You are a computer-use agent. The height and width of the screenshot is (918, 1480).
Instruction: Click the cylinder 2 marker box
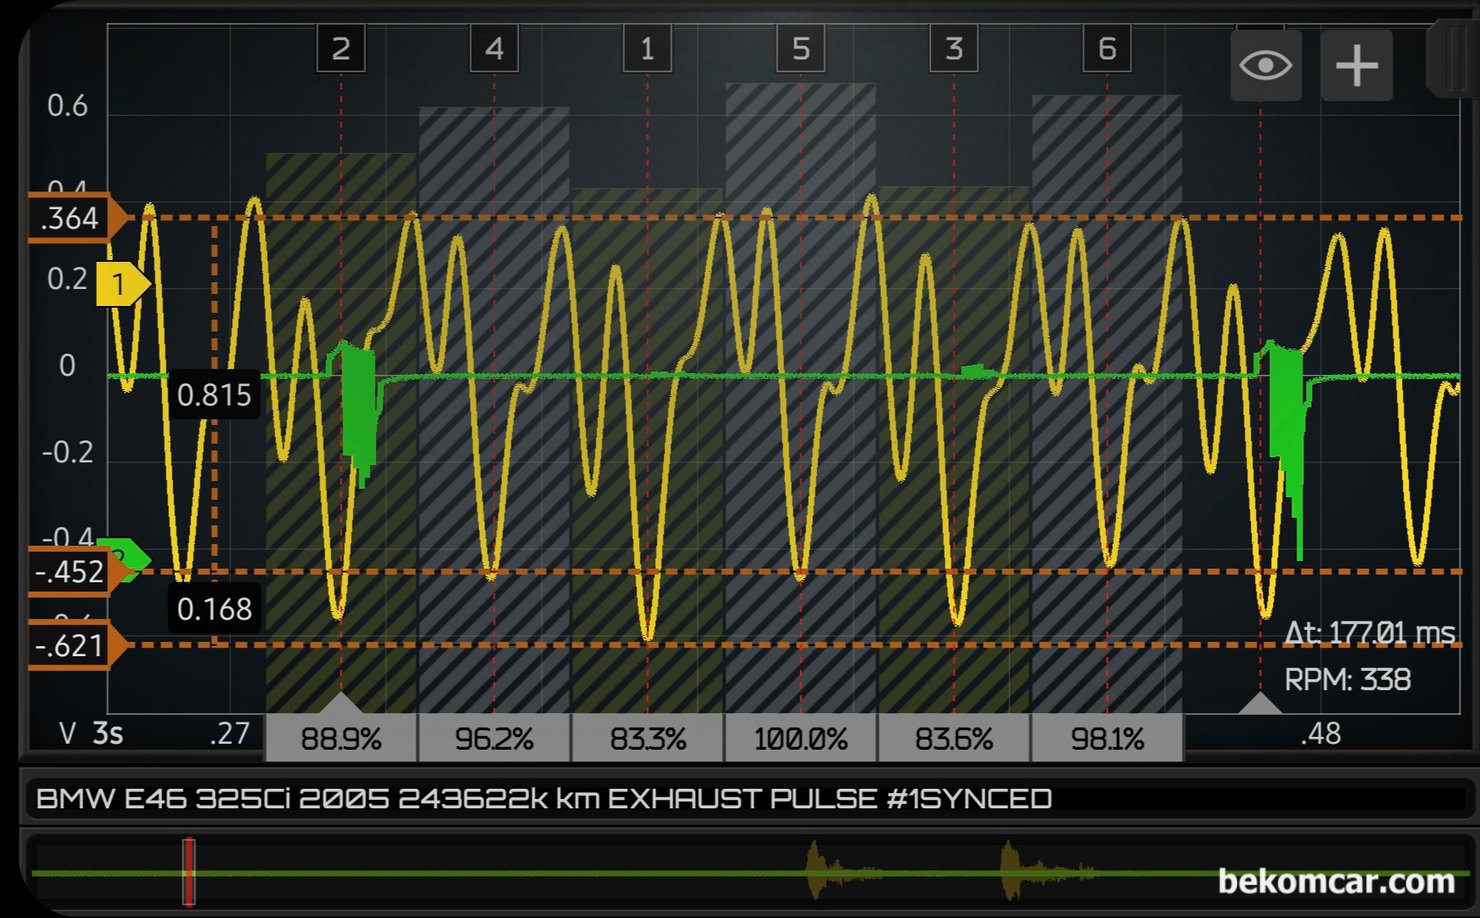tap(341, 49)
